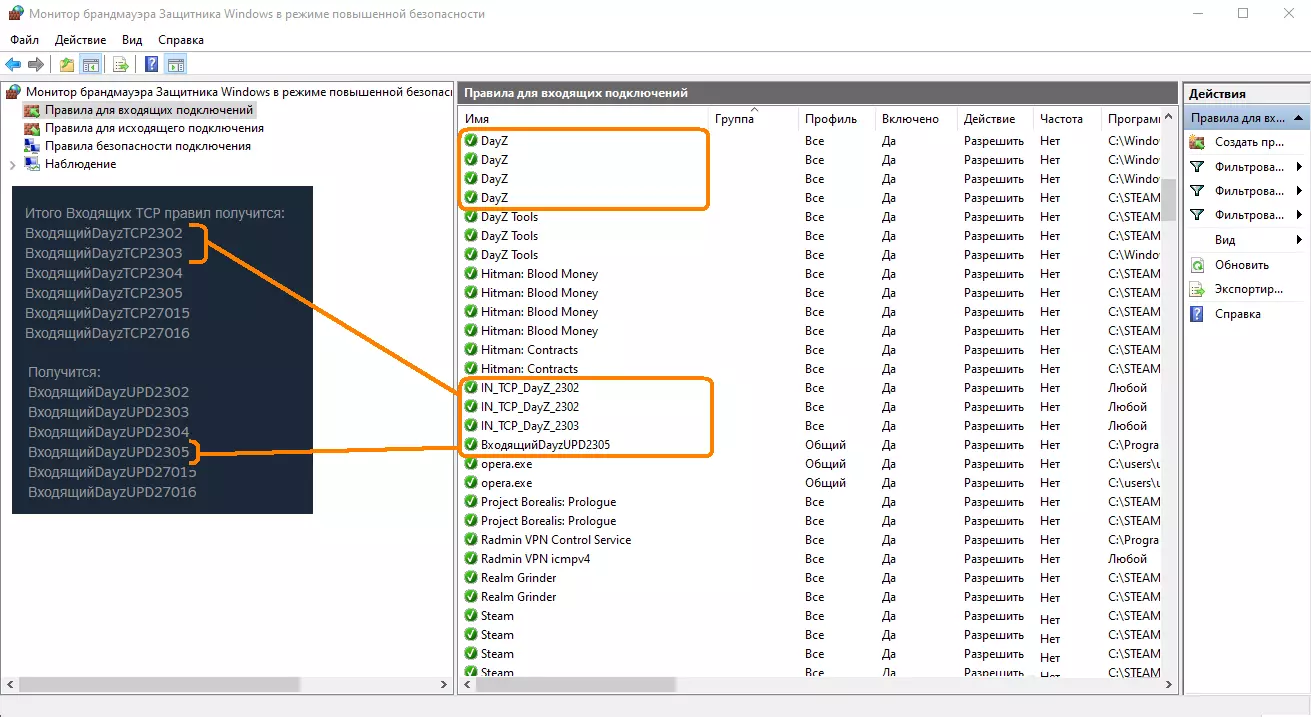
Task: Select Правила для входящих подключений in the tree
Action: 150,110
